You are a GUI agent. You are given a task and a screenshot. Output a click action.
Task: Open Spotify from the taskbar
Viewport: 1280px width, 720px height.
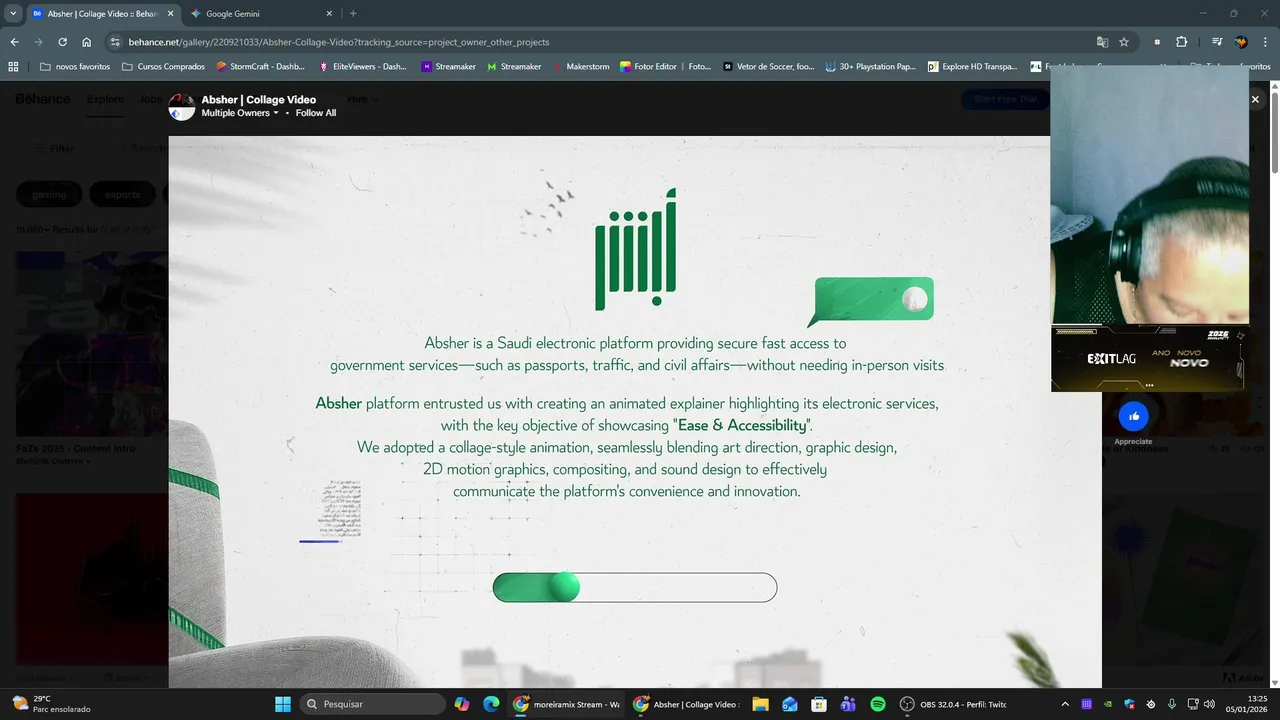tap(878, 704)
